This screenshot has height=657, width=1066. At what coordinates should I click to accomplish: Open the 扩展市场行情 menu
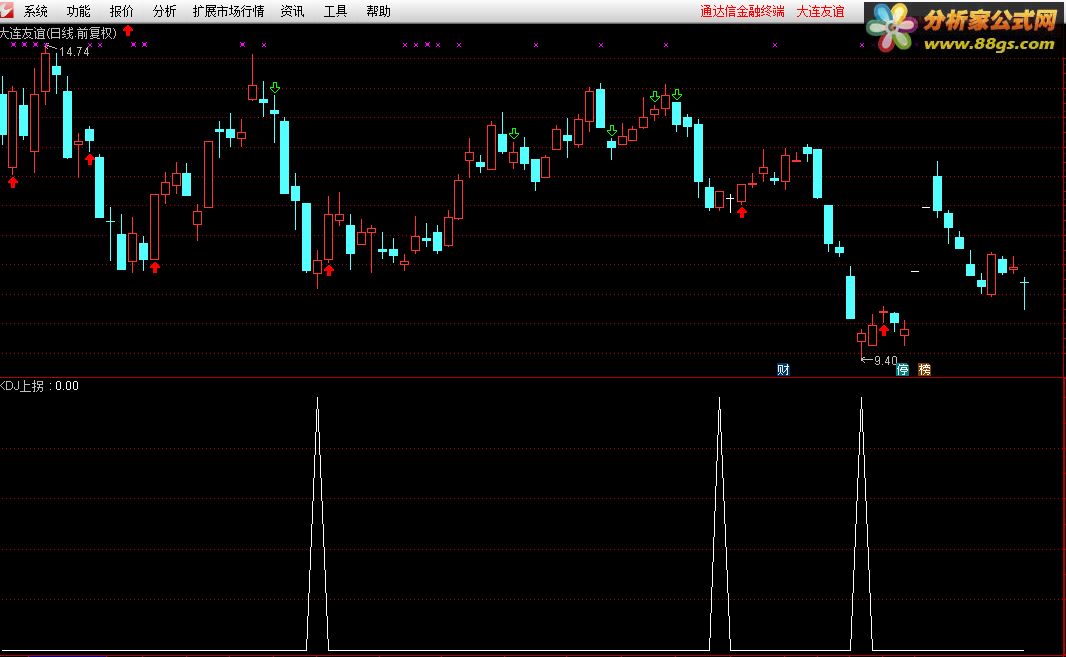228,11
